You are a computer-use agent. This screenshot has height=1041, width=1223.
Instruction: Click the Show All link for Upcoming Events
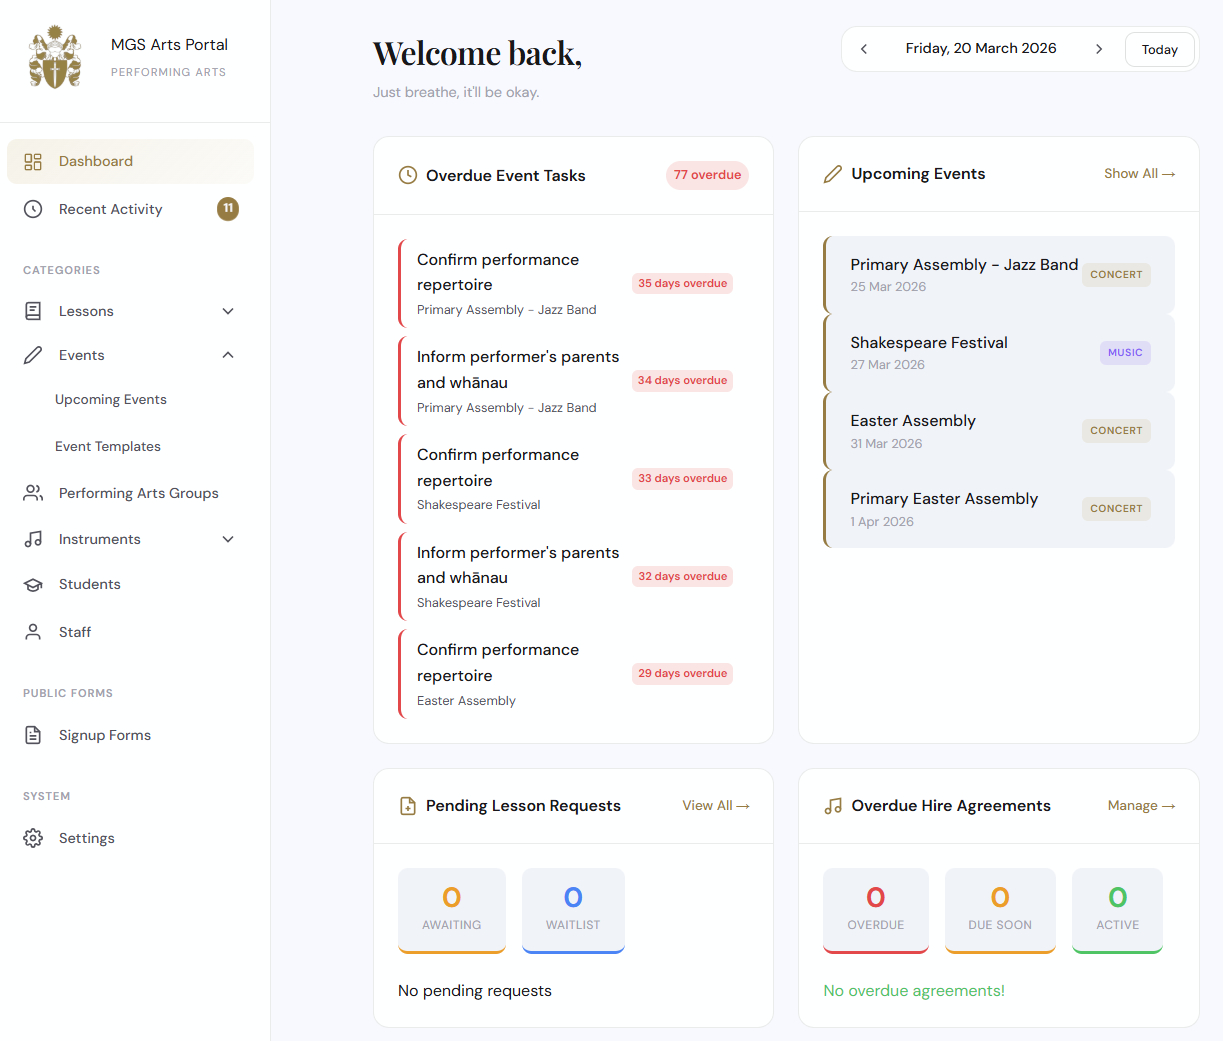[1139, 173]
